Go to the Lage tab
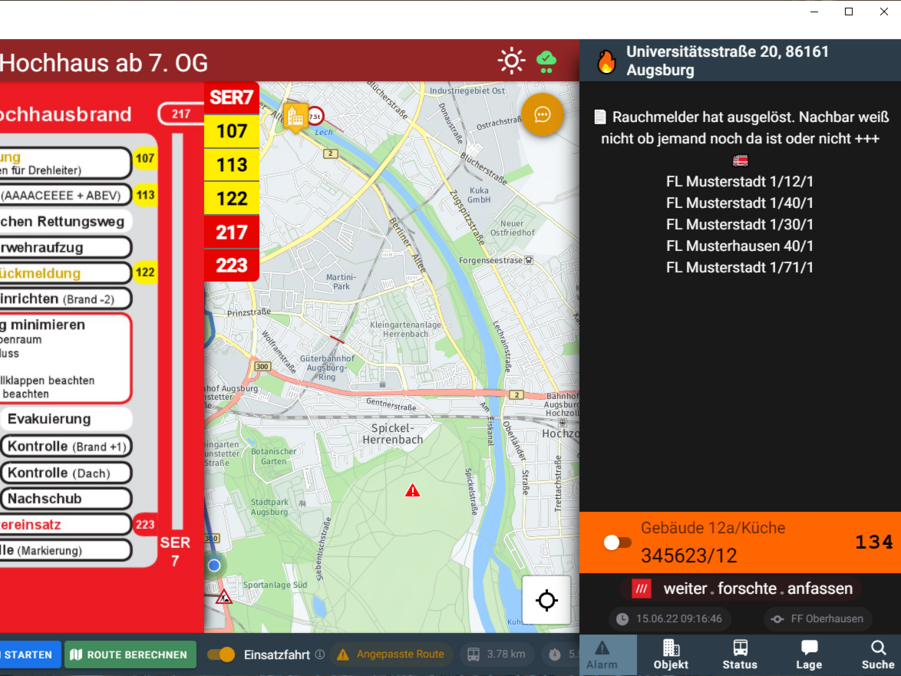Image resolution: width=901 pixels, height=676 pixels. (x=809, y=655)
